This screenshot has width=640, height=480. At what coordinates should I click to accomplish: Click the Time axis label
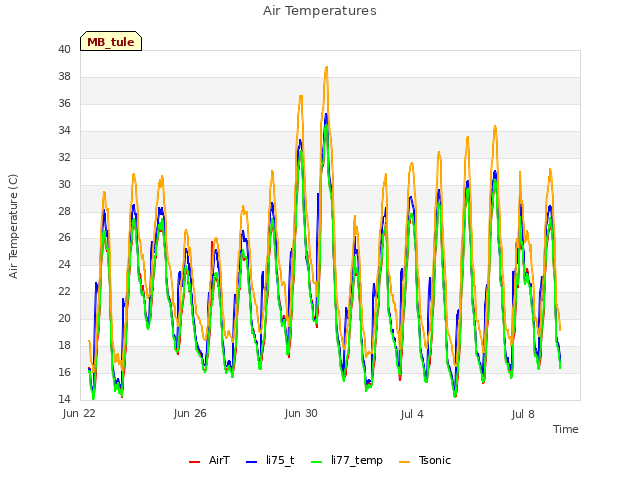pyautogui.click(x=565, y=429)
